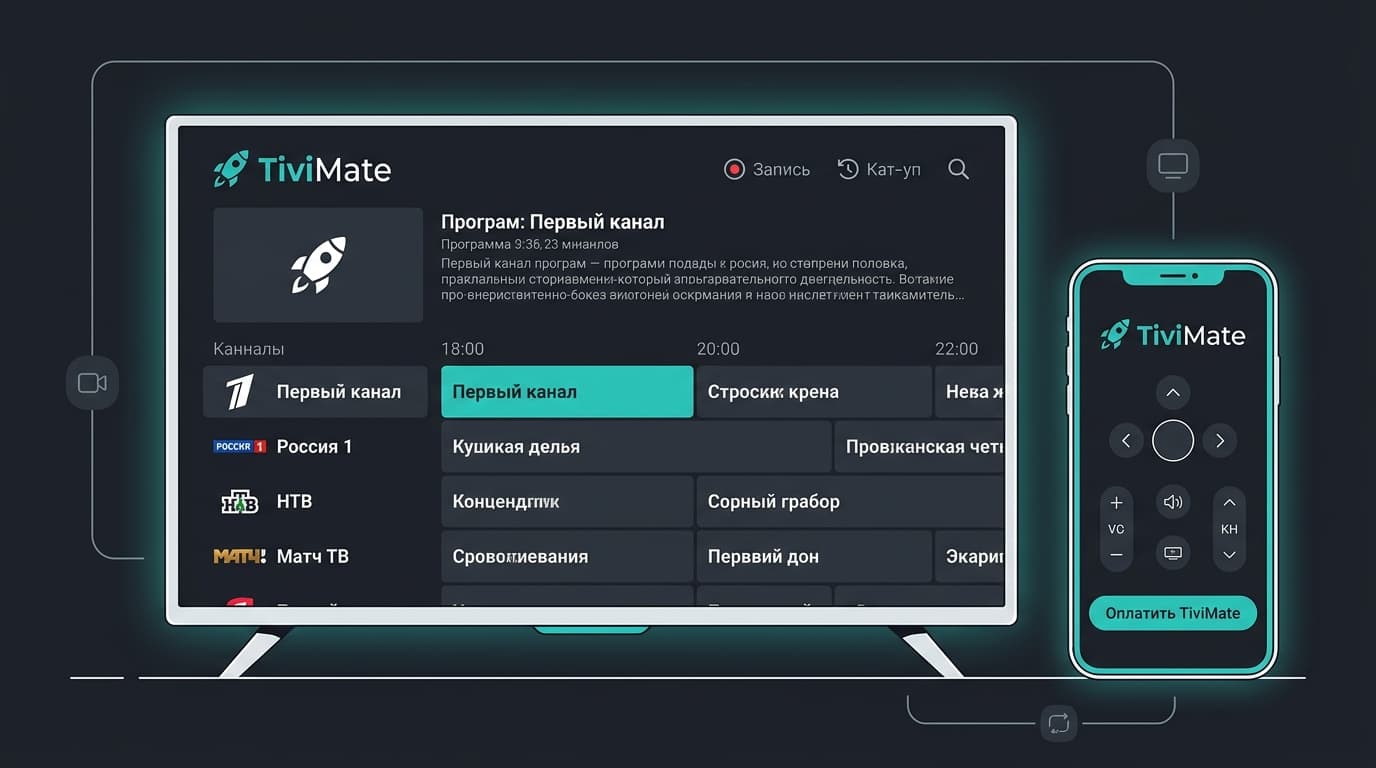Open the Кат-уп catch-up option
This screenshot has width=1376, height=768.
pyautogui.click(x=879, y=169)
